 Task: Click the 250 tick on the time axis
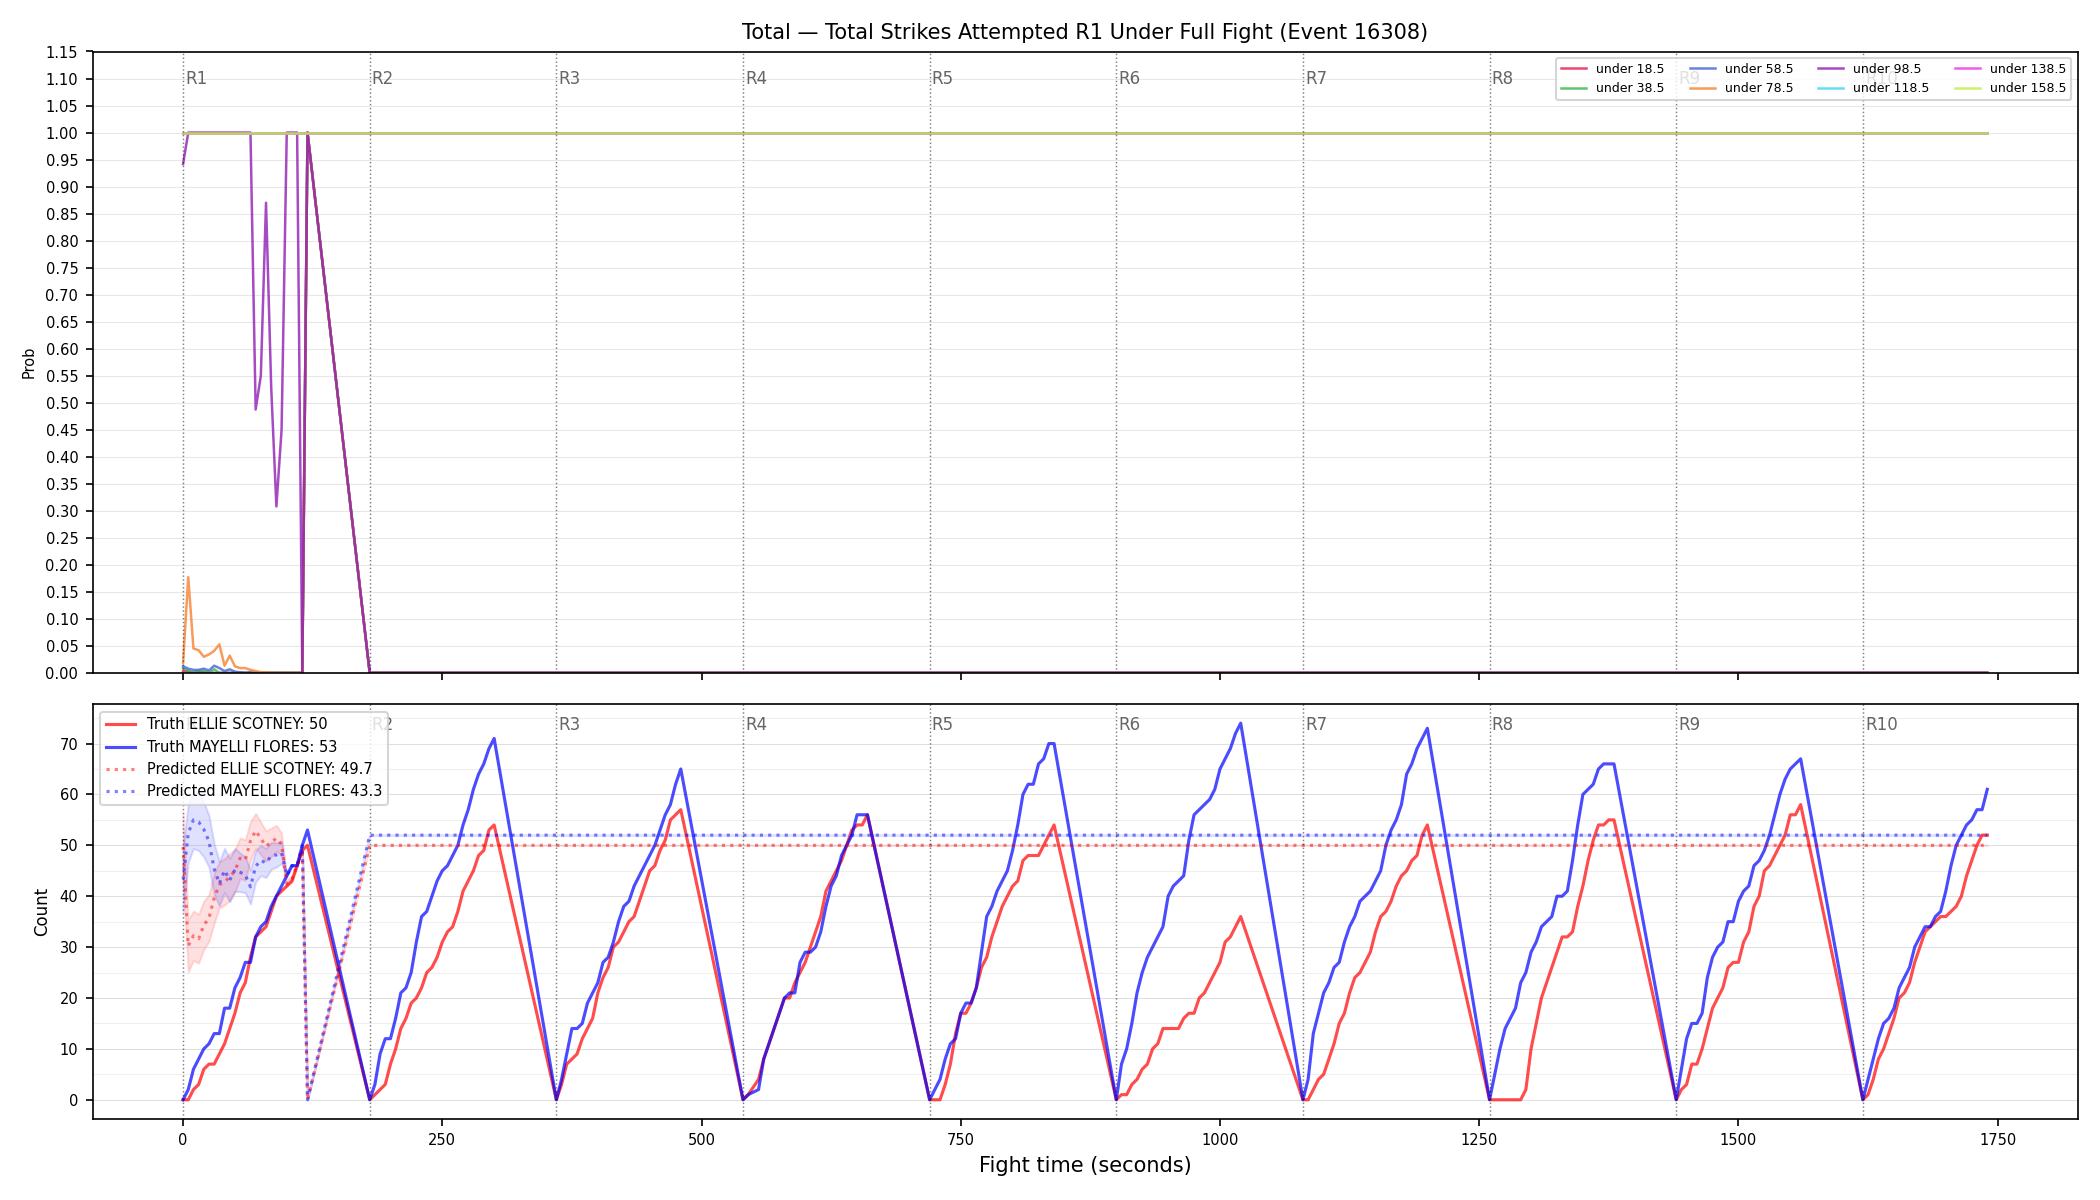pyautogui.click(x=441, y=1139)
